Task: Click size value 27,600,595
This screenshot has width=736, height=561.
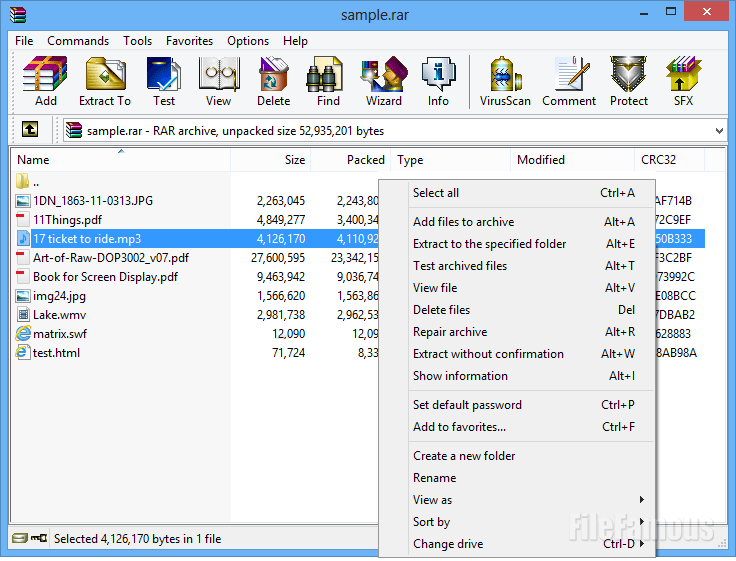Action: pos(278,258)
